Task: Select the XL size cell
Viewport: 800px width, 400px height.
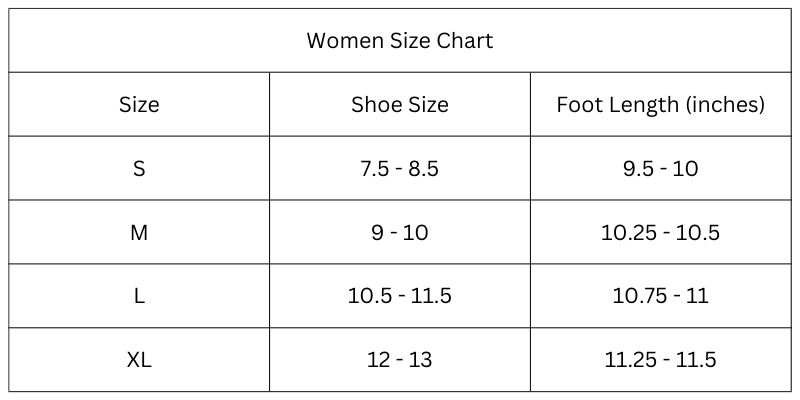Action: pyautogui.click(x=139, y=360)
